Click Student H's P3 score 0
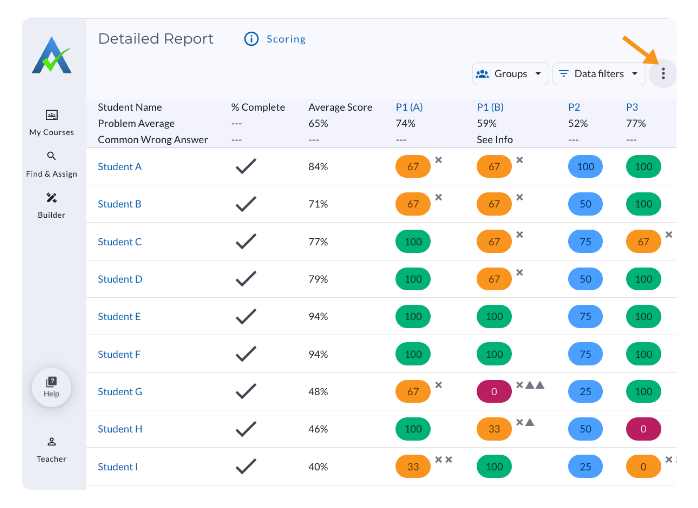Screen dimensions: 698x508 pos(643,429)
